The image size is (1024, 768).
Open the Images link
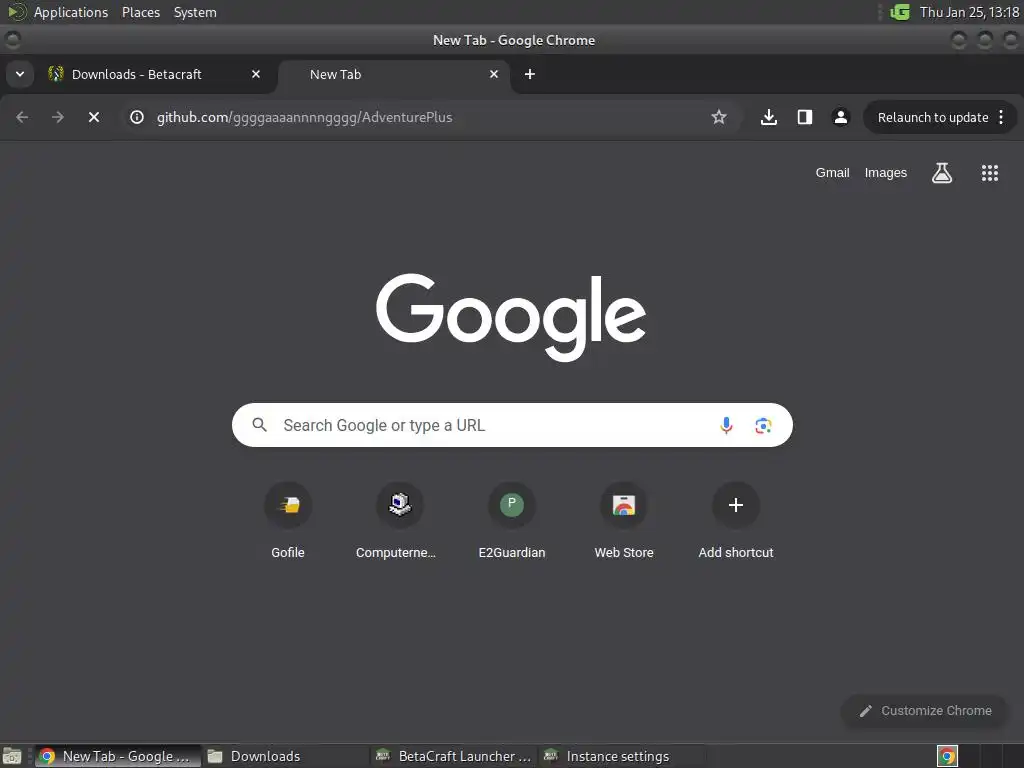pyautogui.click(x=886, y=173)
